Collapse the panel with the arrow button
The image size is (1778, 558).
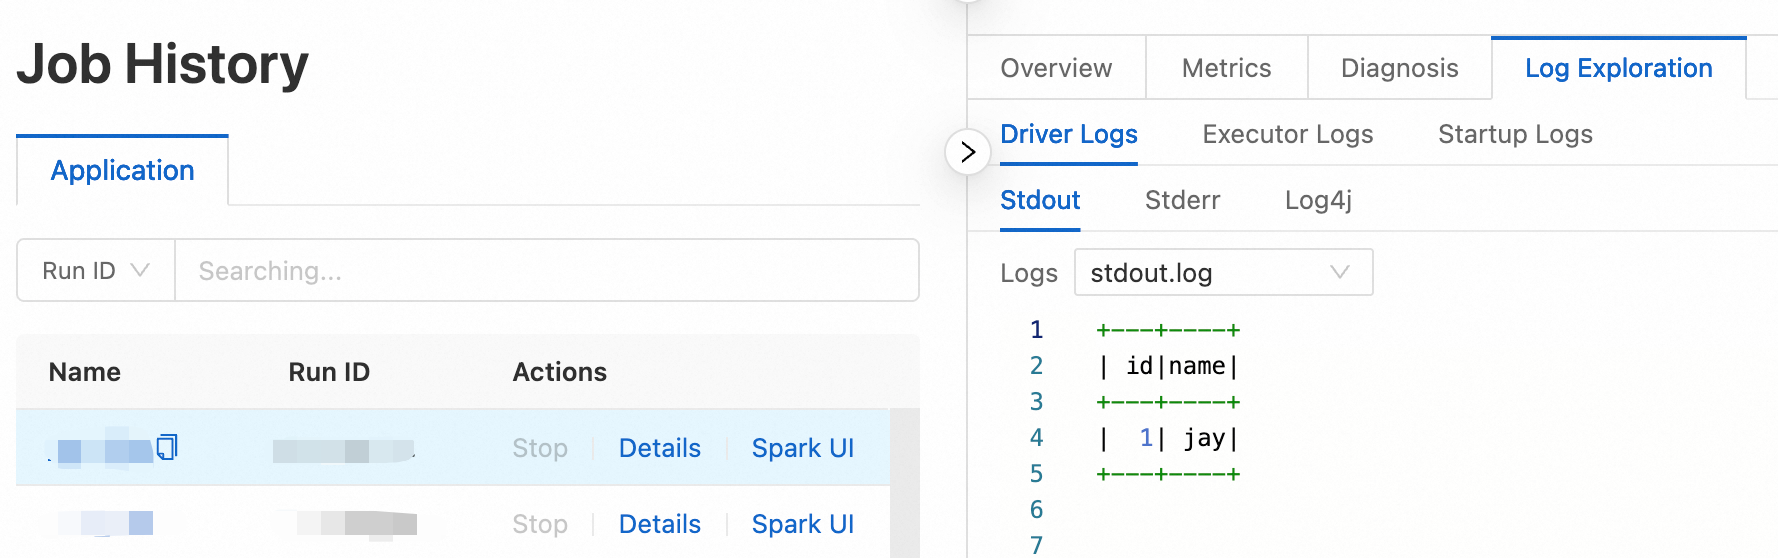[x=967, y=152]
